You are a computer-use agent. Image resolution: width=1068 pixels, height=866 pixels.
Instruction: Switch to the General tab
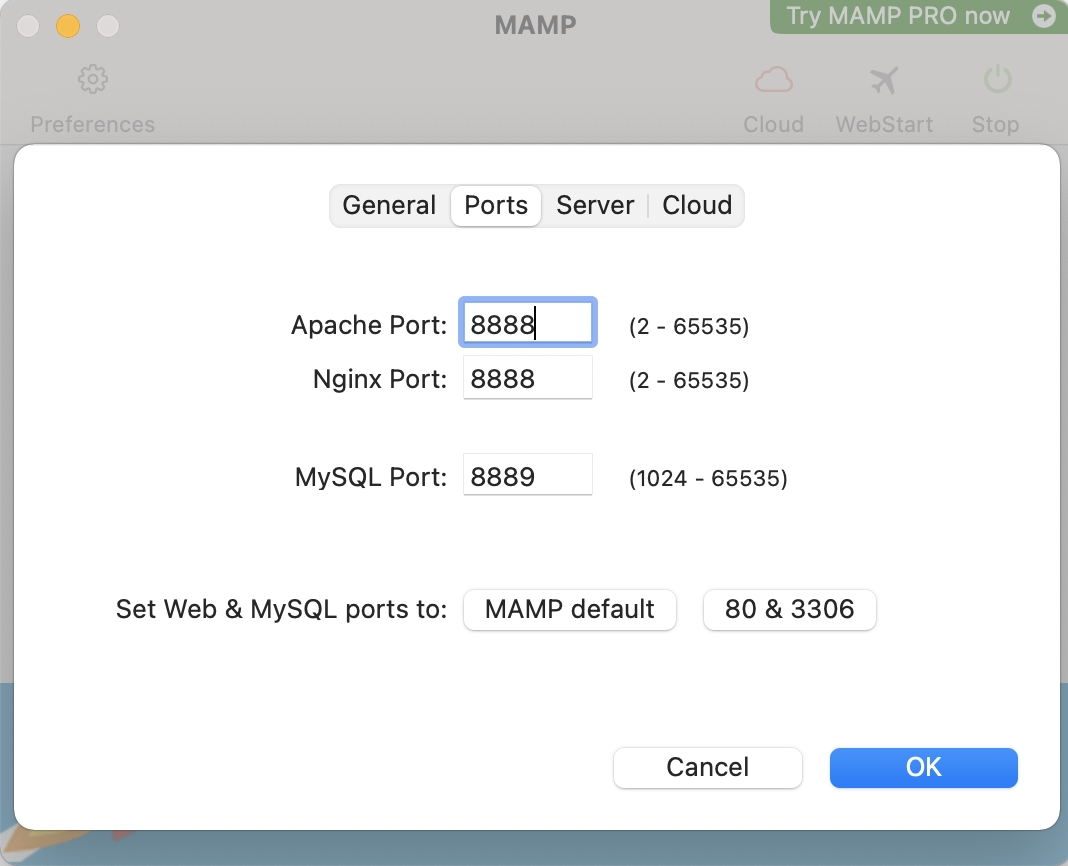coord(389,205)
